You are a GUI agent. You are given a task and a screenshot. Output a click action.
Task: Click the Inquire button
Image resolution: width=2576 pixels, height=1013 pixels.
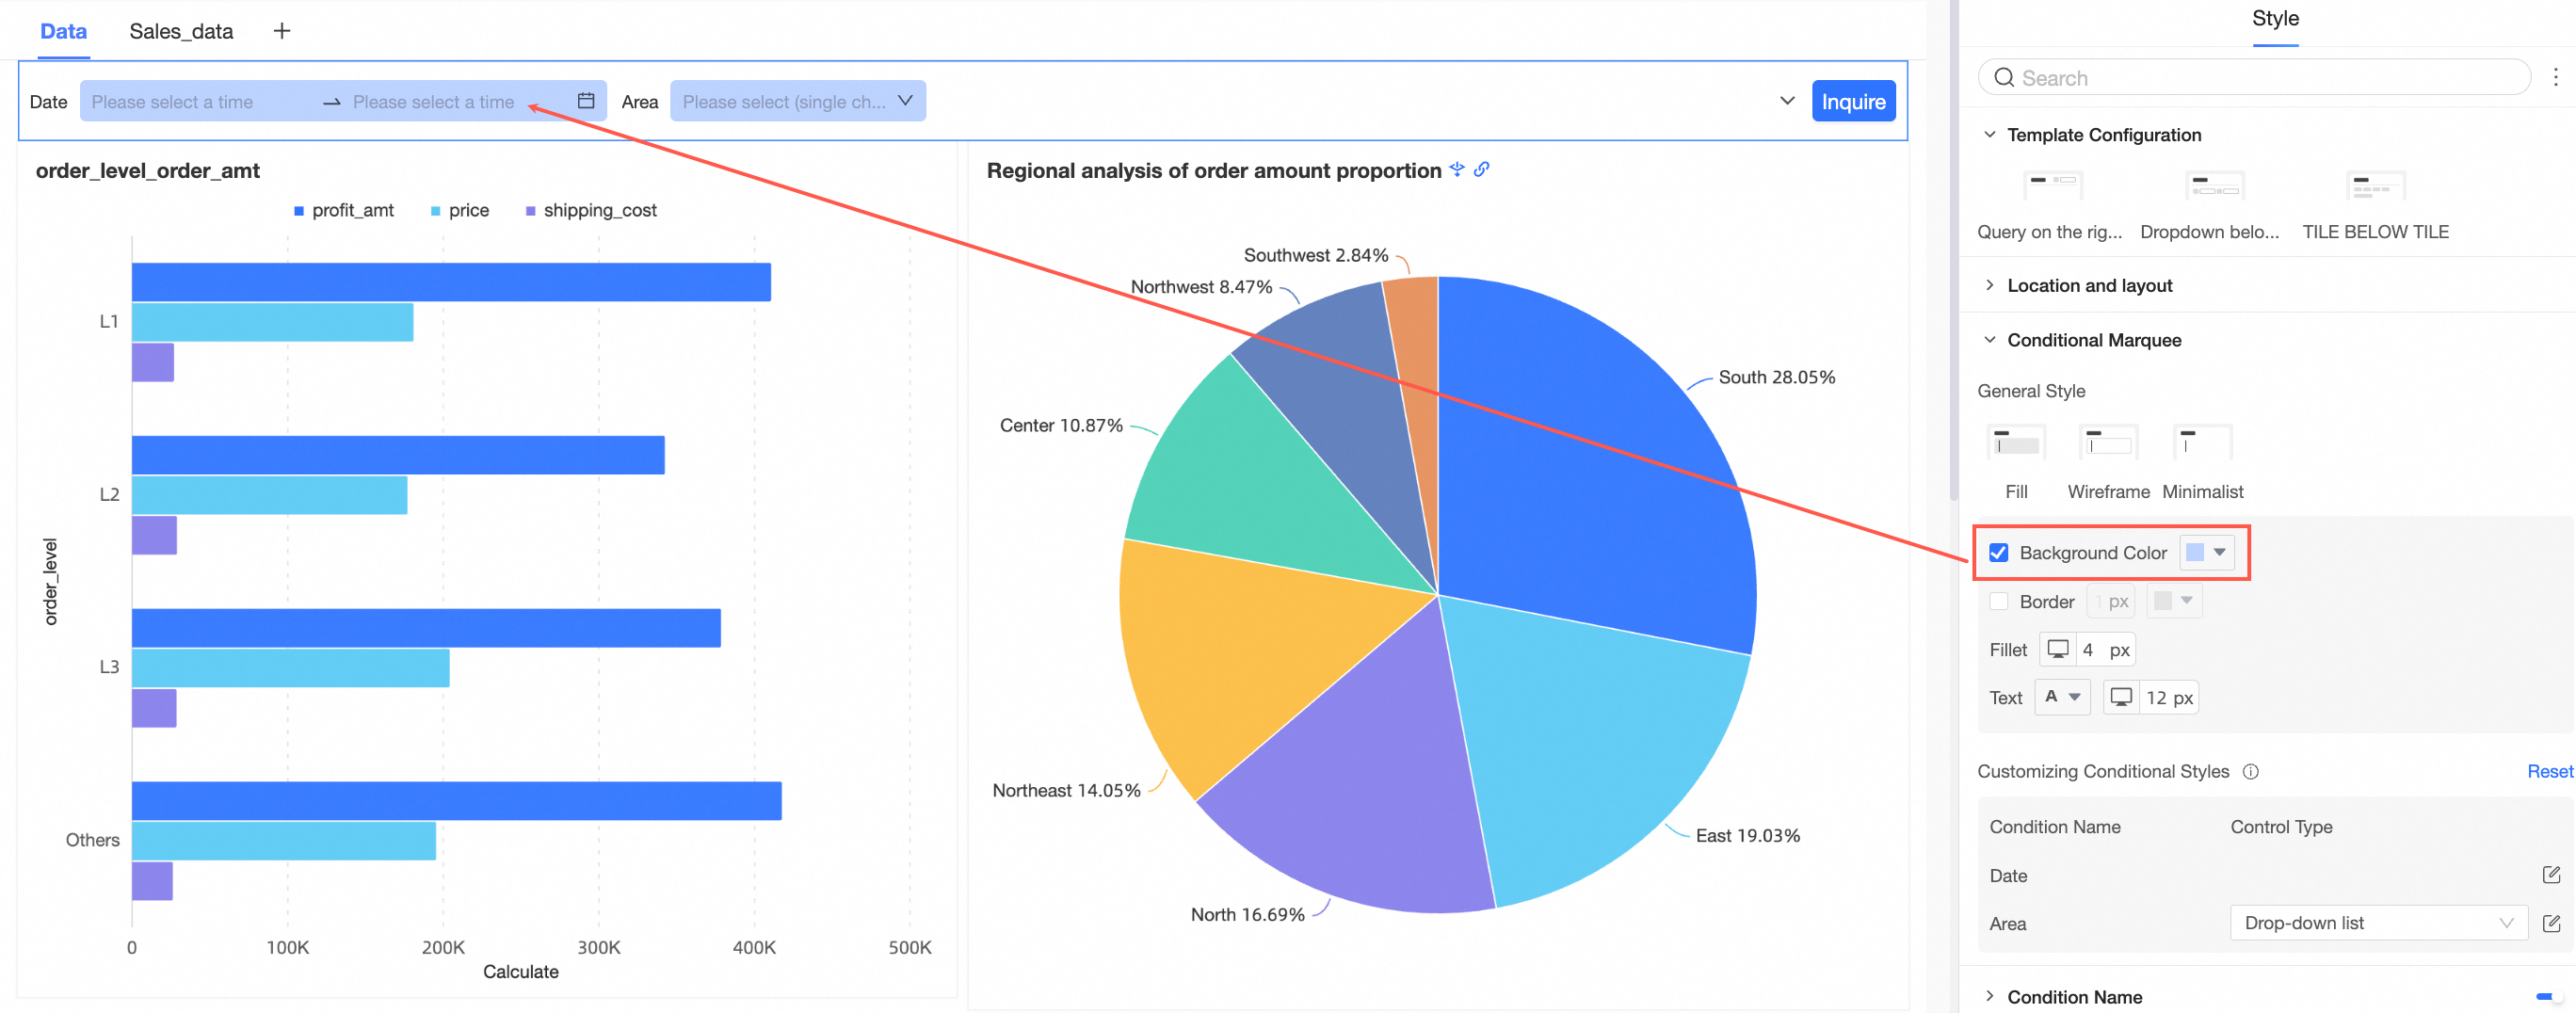1853,101
